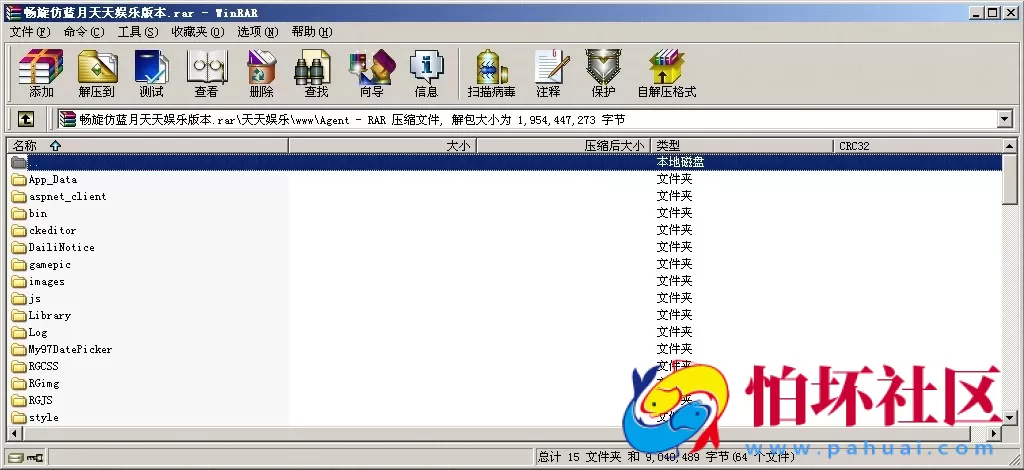Screen dimensions: 1024x470
Task: Click the vertical scrollbar up arrow
Action: pyautogui.click(x=1010, y=146)
